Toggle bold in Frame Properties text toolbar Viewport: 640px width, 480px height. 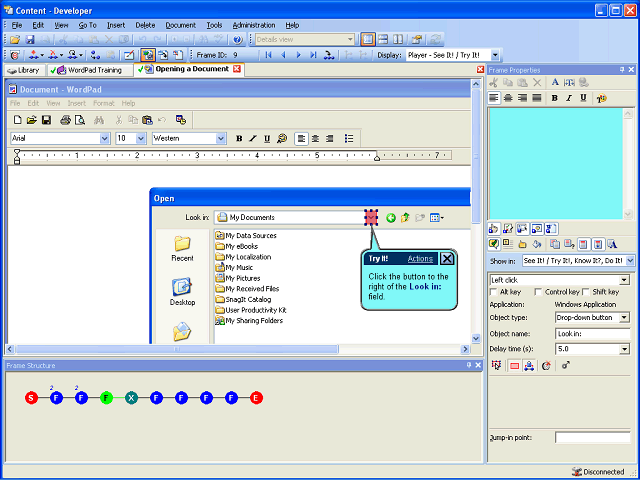[x=554, y=98]
